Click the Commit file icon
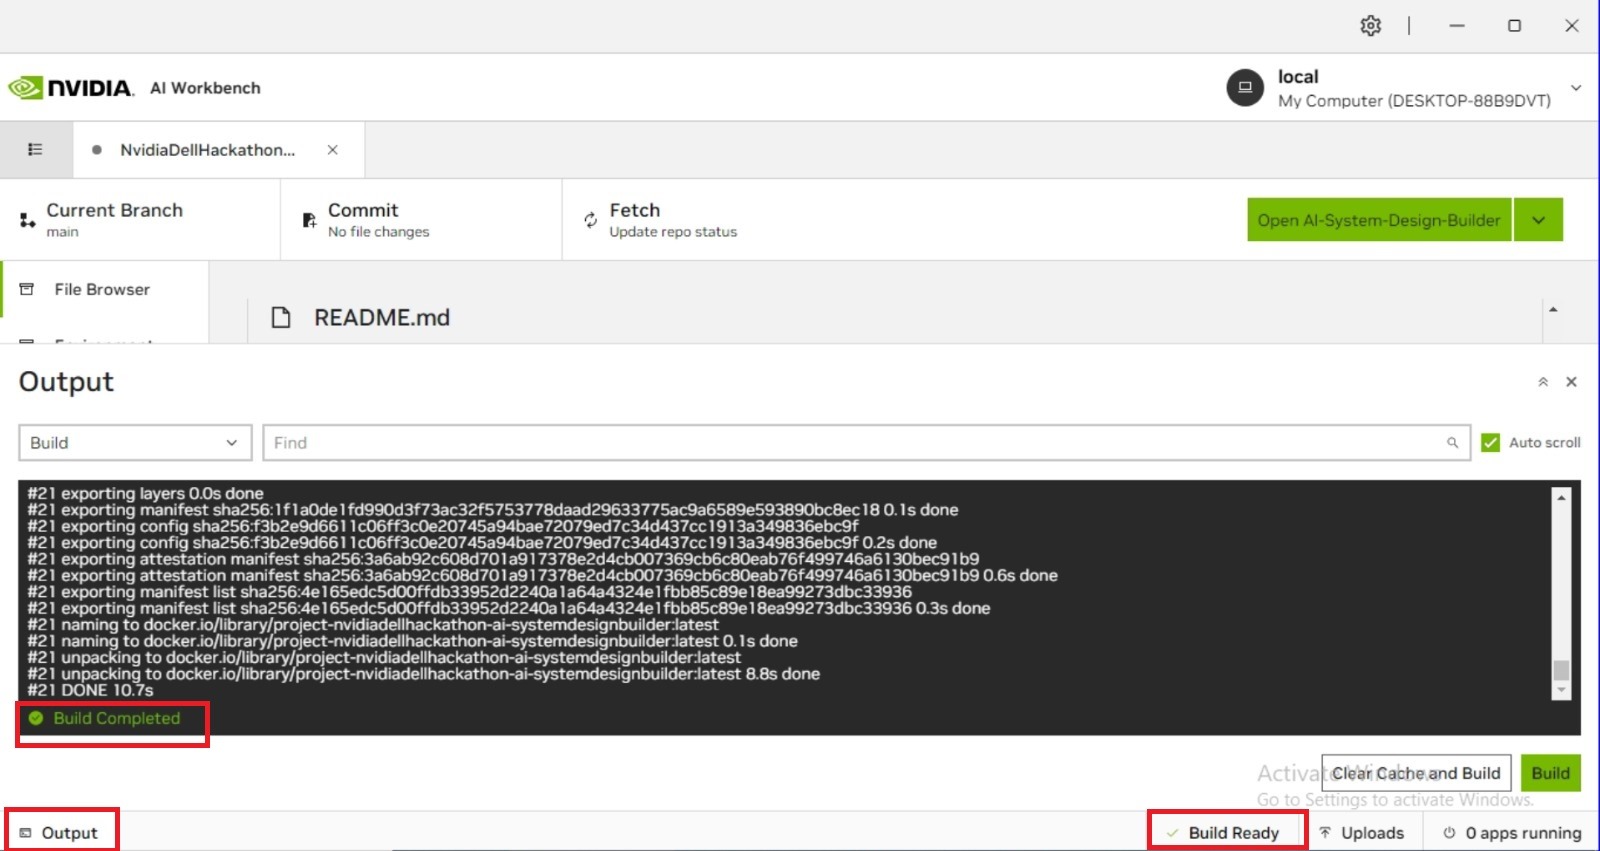 tap(309, 220)
